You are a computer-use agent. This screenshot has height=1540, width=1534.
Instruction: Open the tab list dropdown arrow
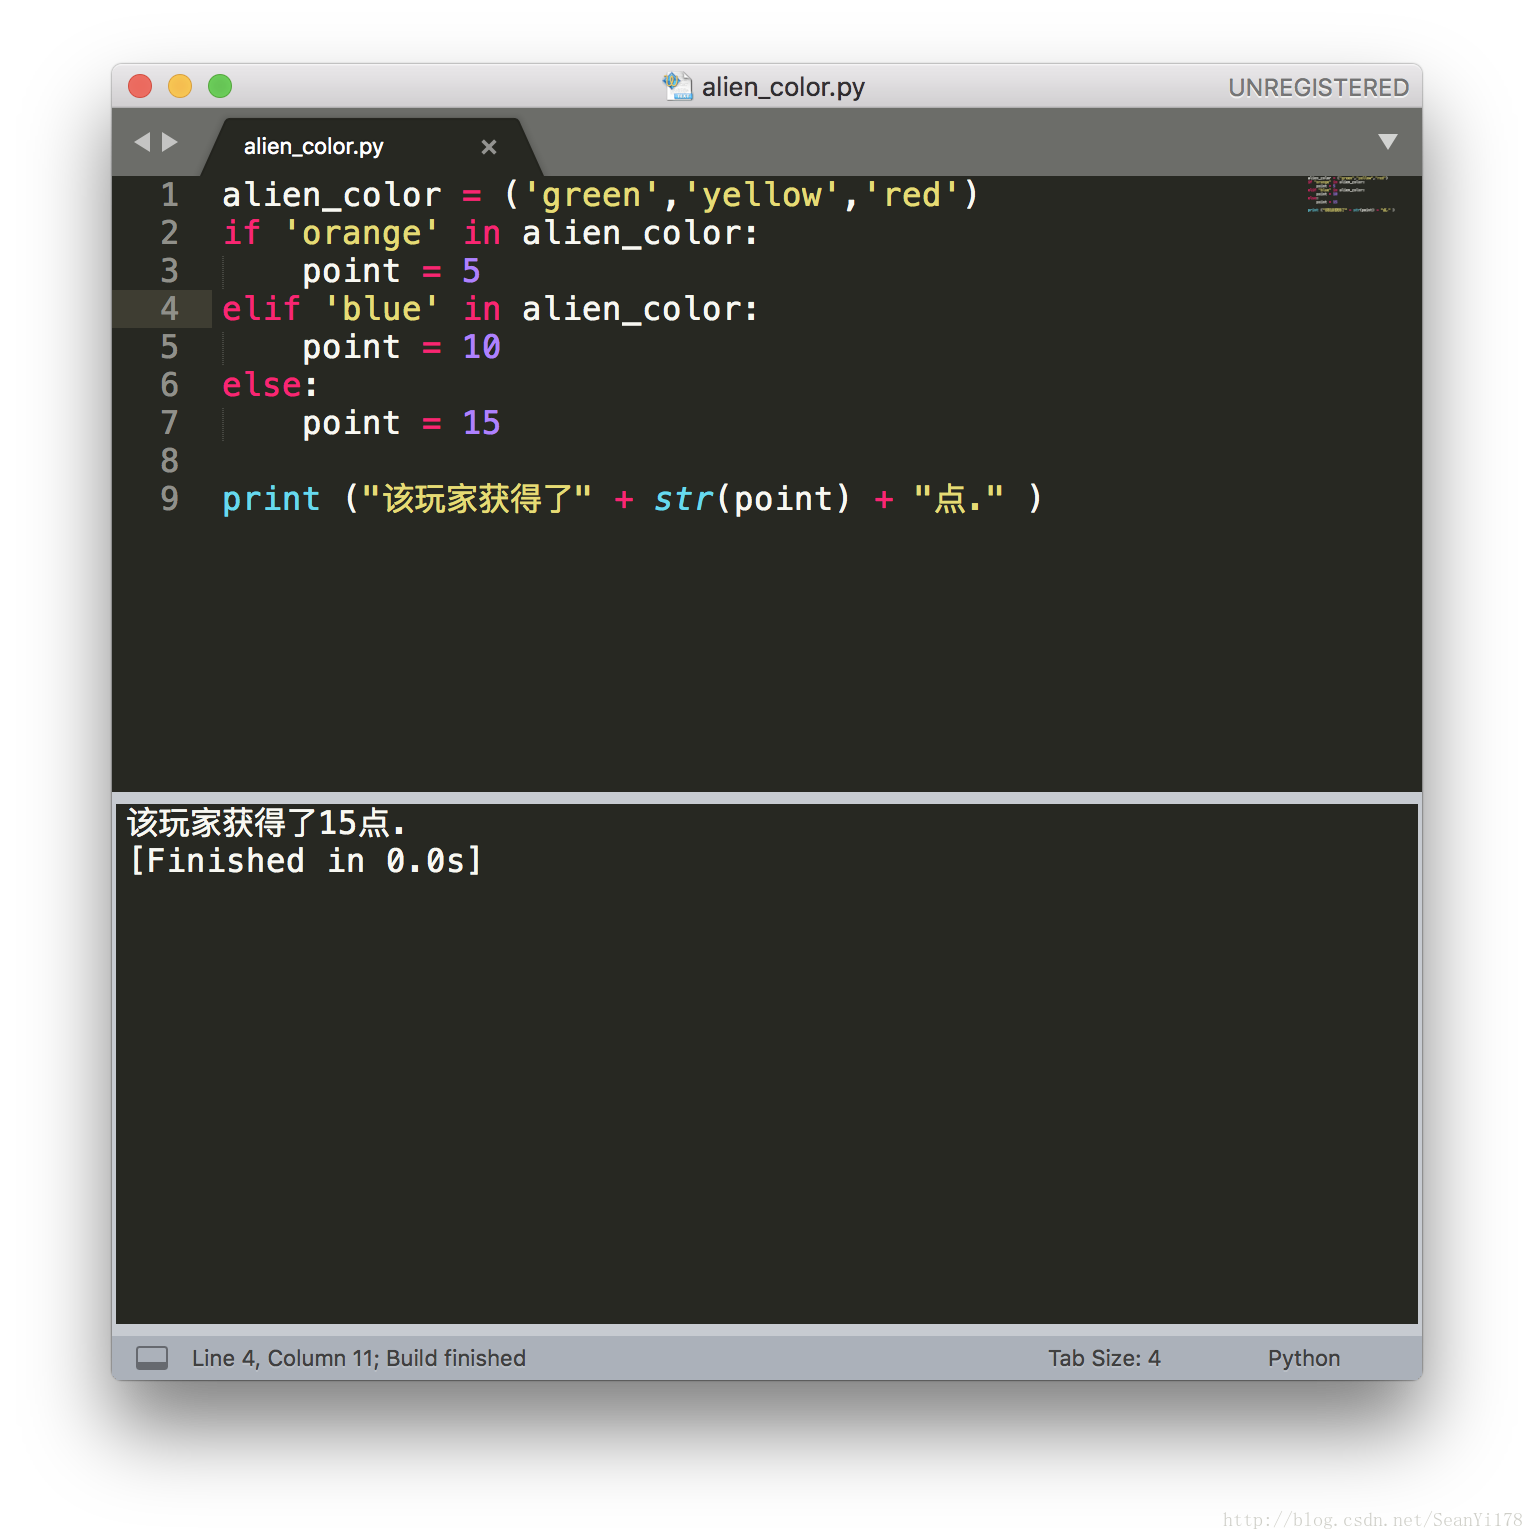point(1388,142)
